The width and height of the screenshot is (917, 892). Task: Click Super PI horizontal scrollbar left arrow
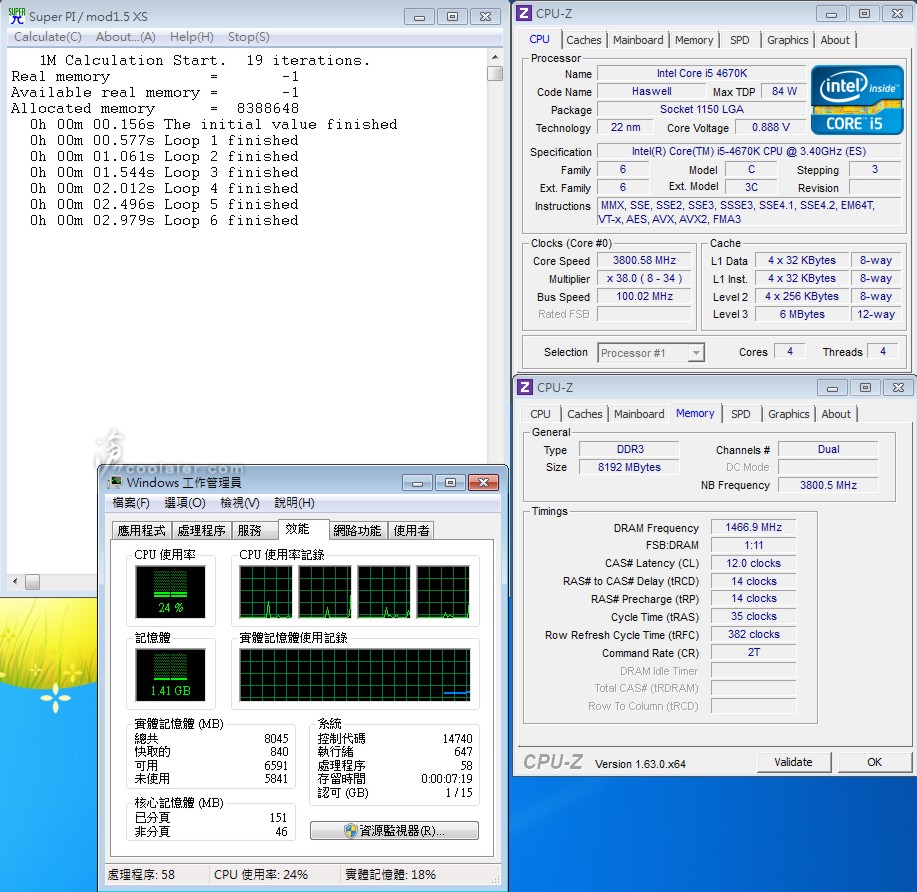(x=15, y=581)
